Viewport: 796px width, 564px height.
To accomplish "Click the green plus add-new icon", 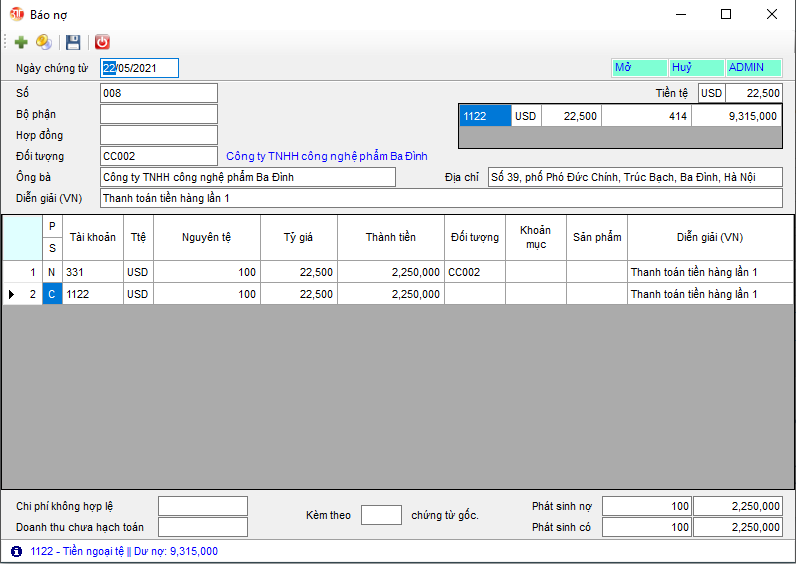I will coord(21,42).
